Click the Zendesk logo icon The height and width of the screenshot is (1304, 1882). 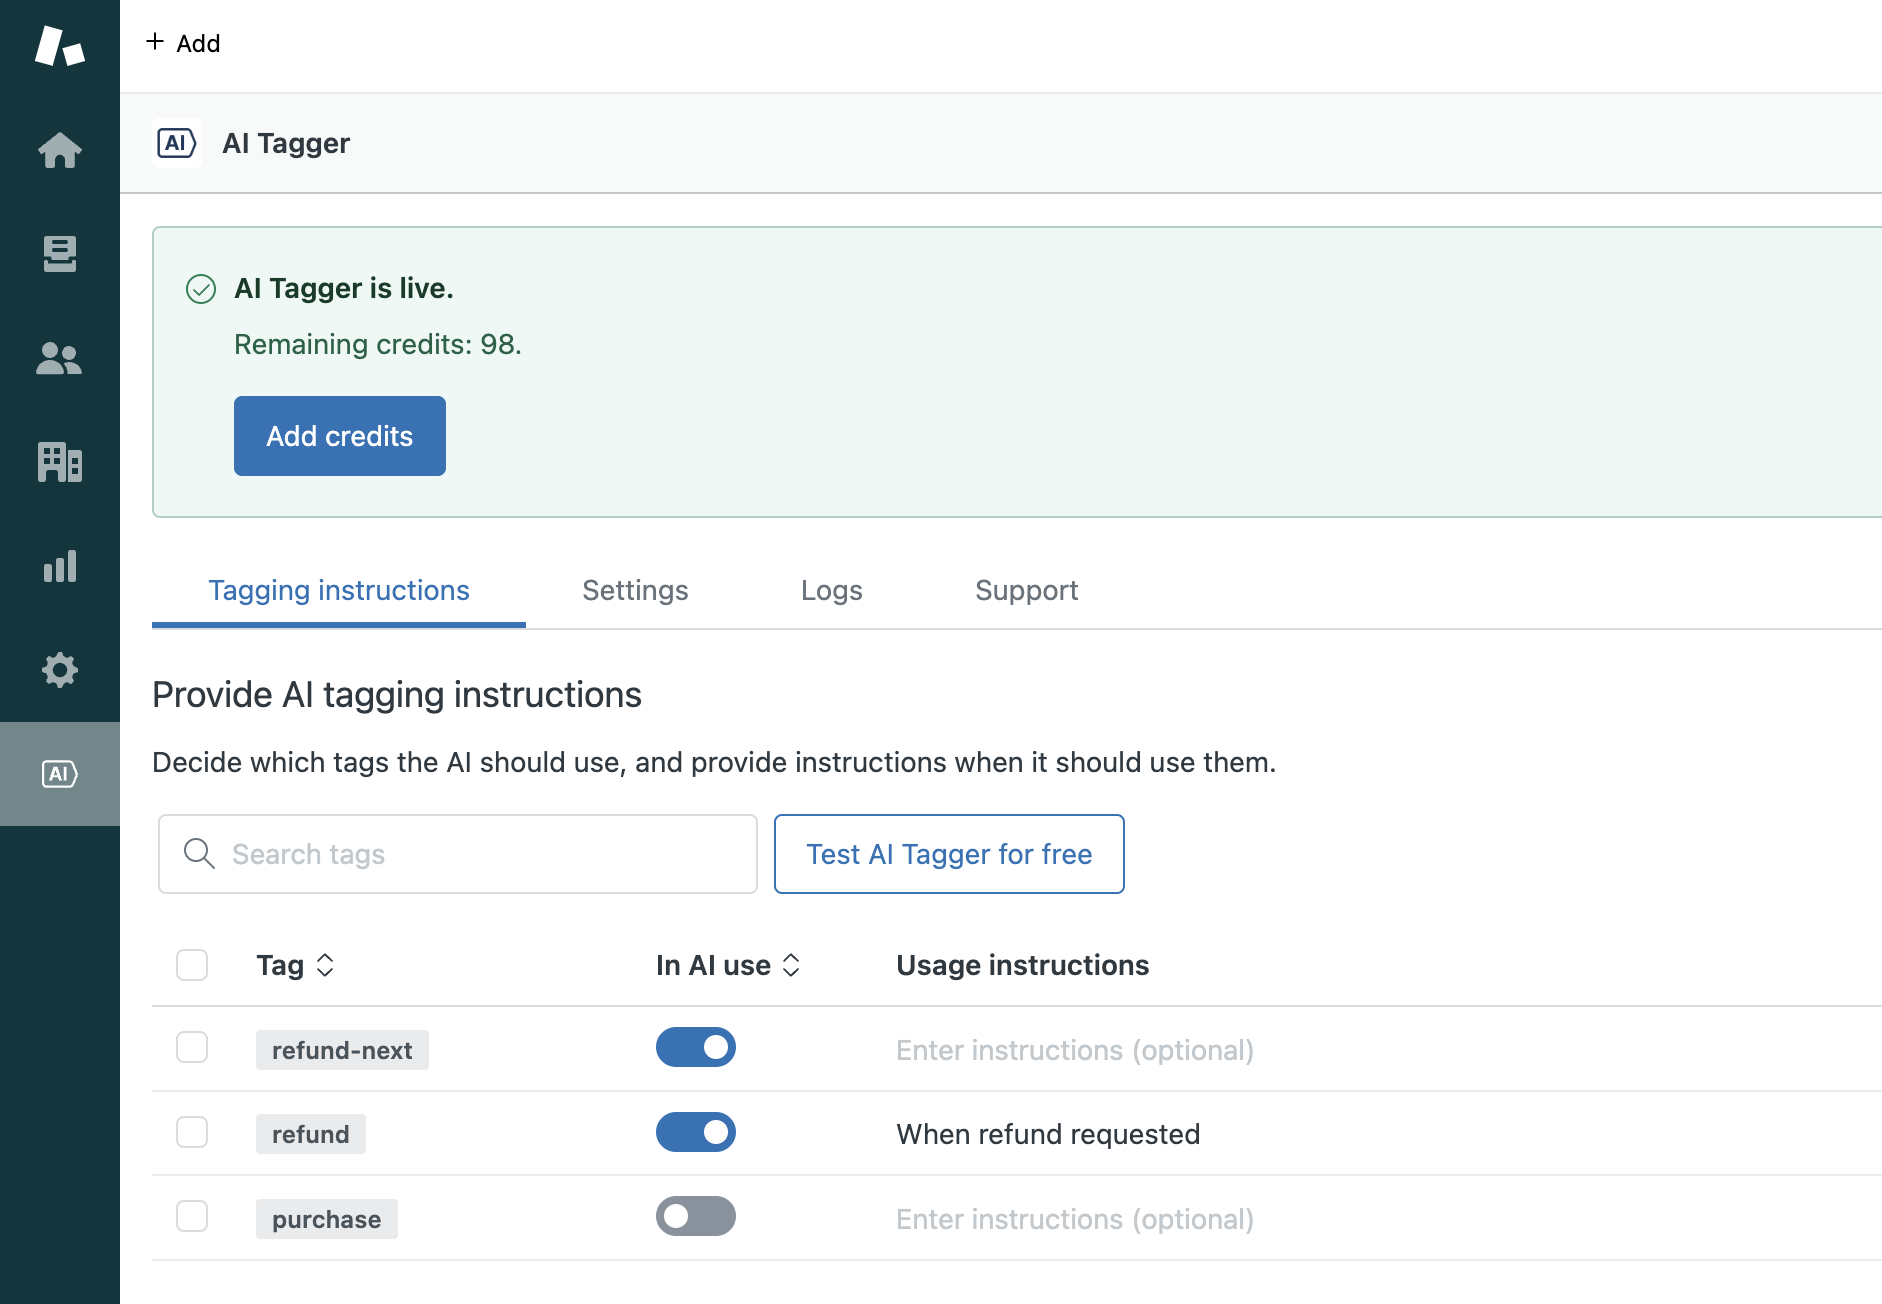point(60,46)
